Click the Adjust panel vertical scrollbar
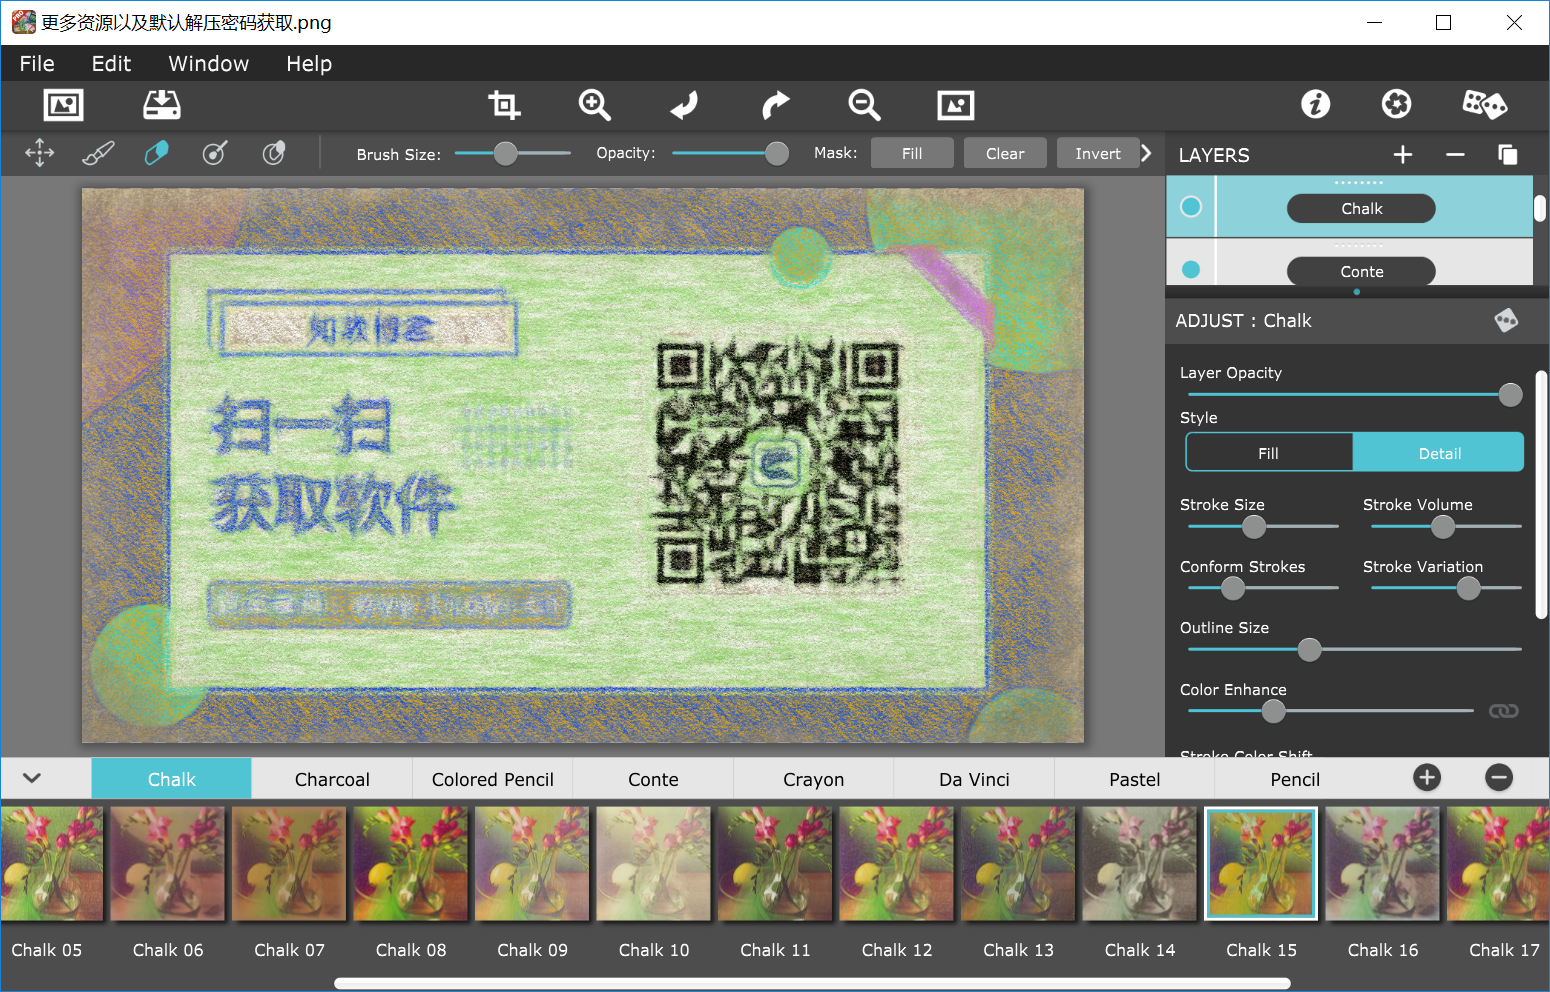1550x992 pixels. (x=1541, y=495)
